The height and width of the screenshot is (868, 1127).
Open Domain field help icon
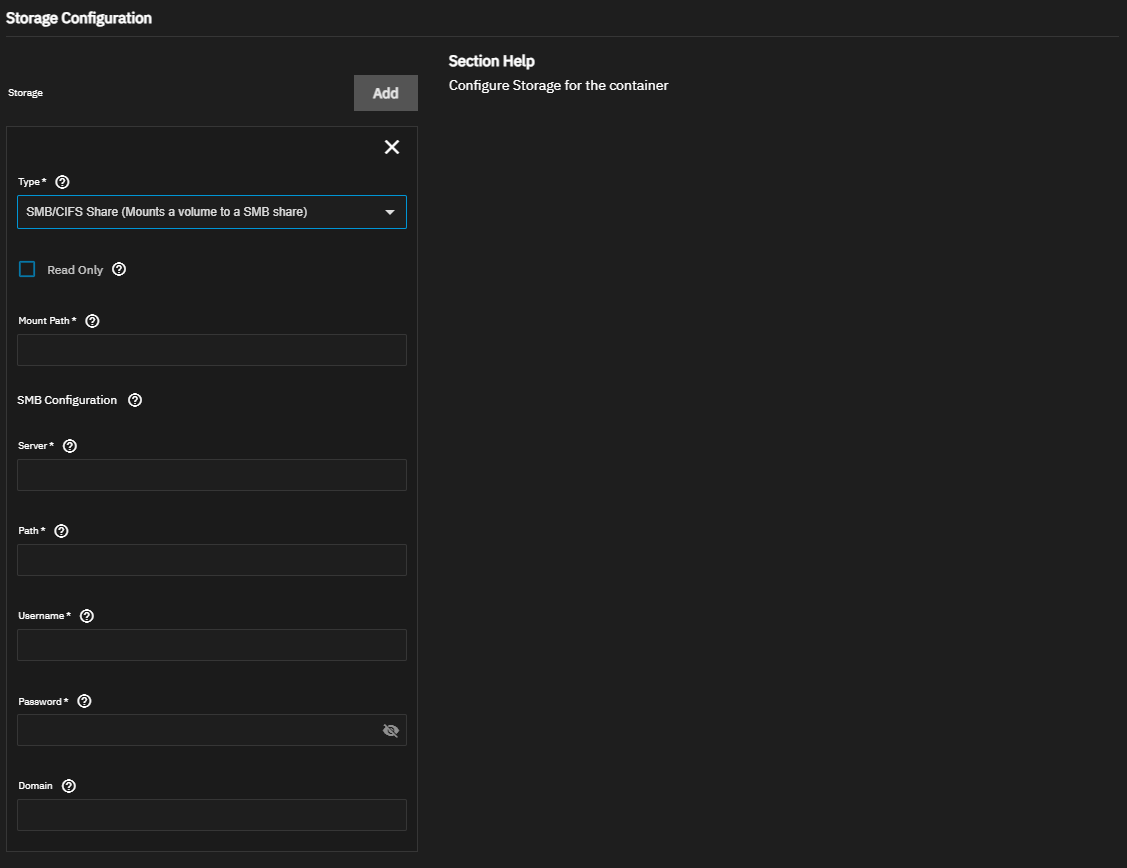tap(69, 786)
